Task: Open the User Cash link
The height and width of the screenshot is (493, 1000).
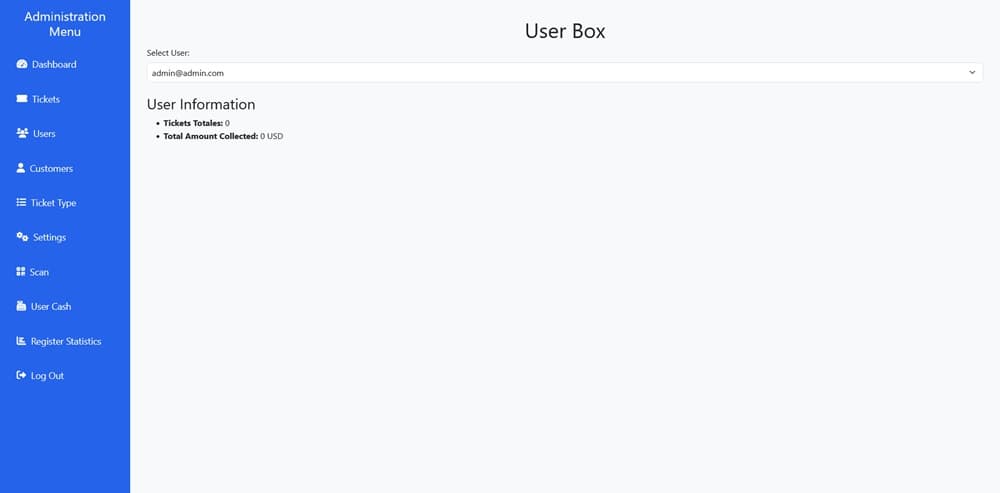Action: click(x=51, y=306)
